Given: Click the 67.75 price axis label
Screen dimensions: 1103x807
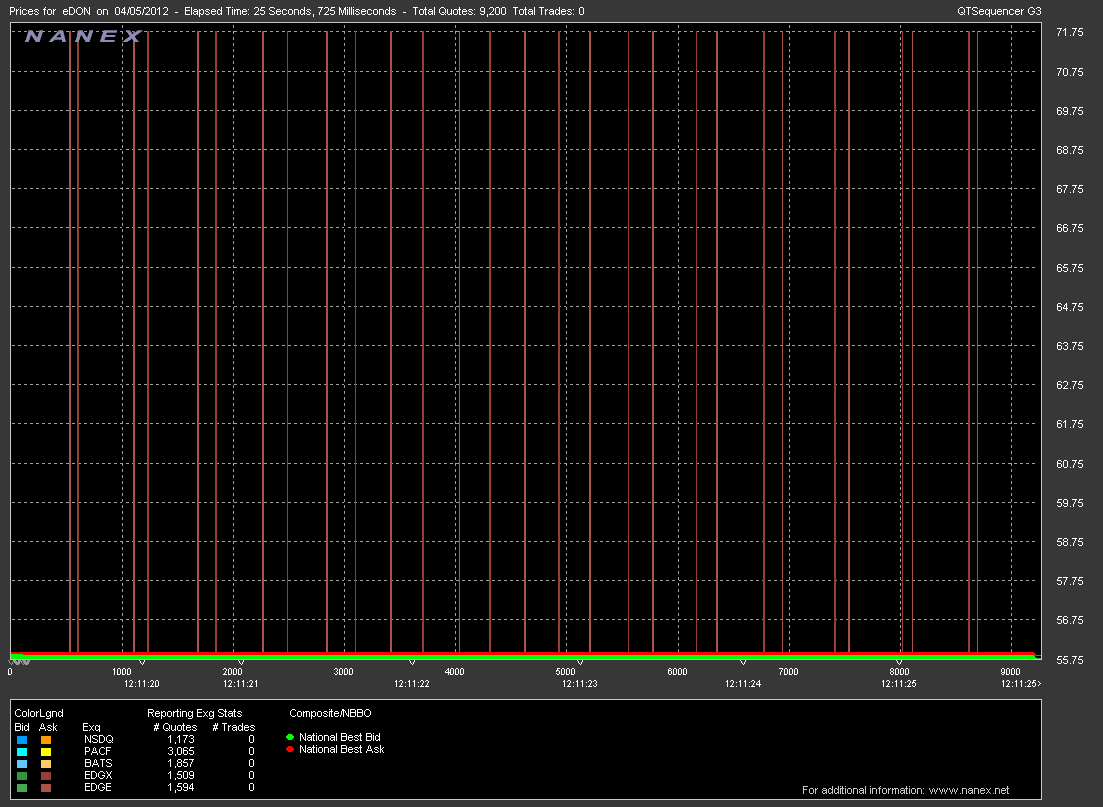Looking at the screenshot, I should (1069, 189).
